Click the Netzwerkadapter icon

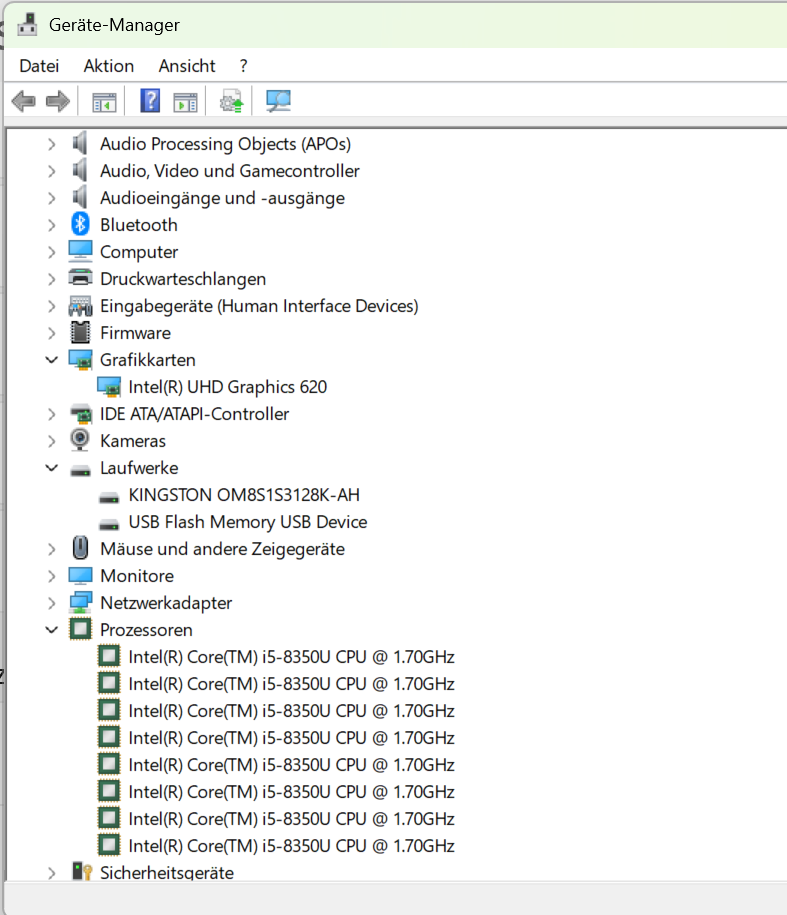tap(80, 603)
